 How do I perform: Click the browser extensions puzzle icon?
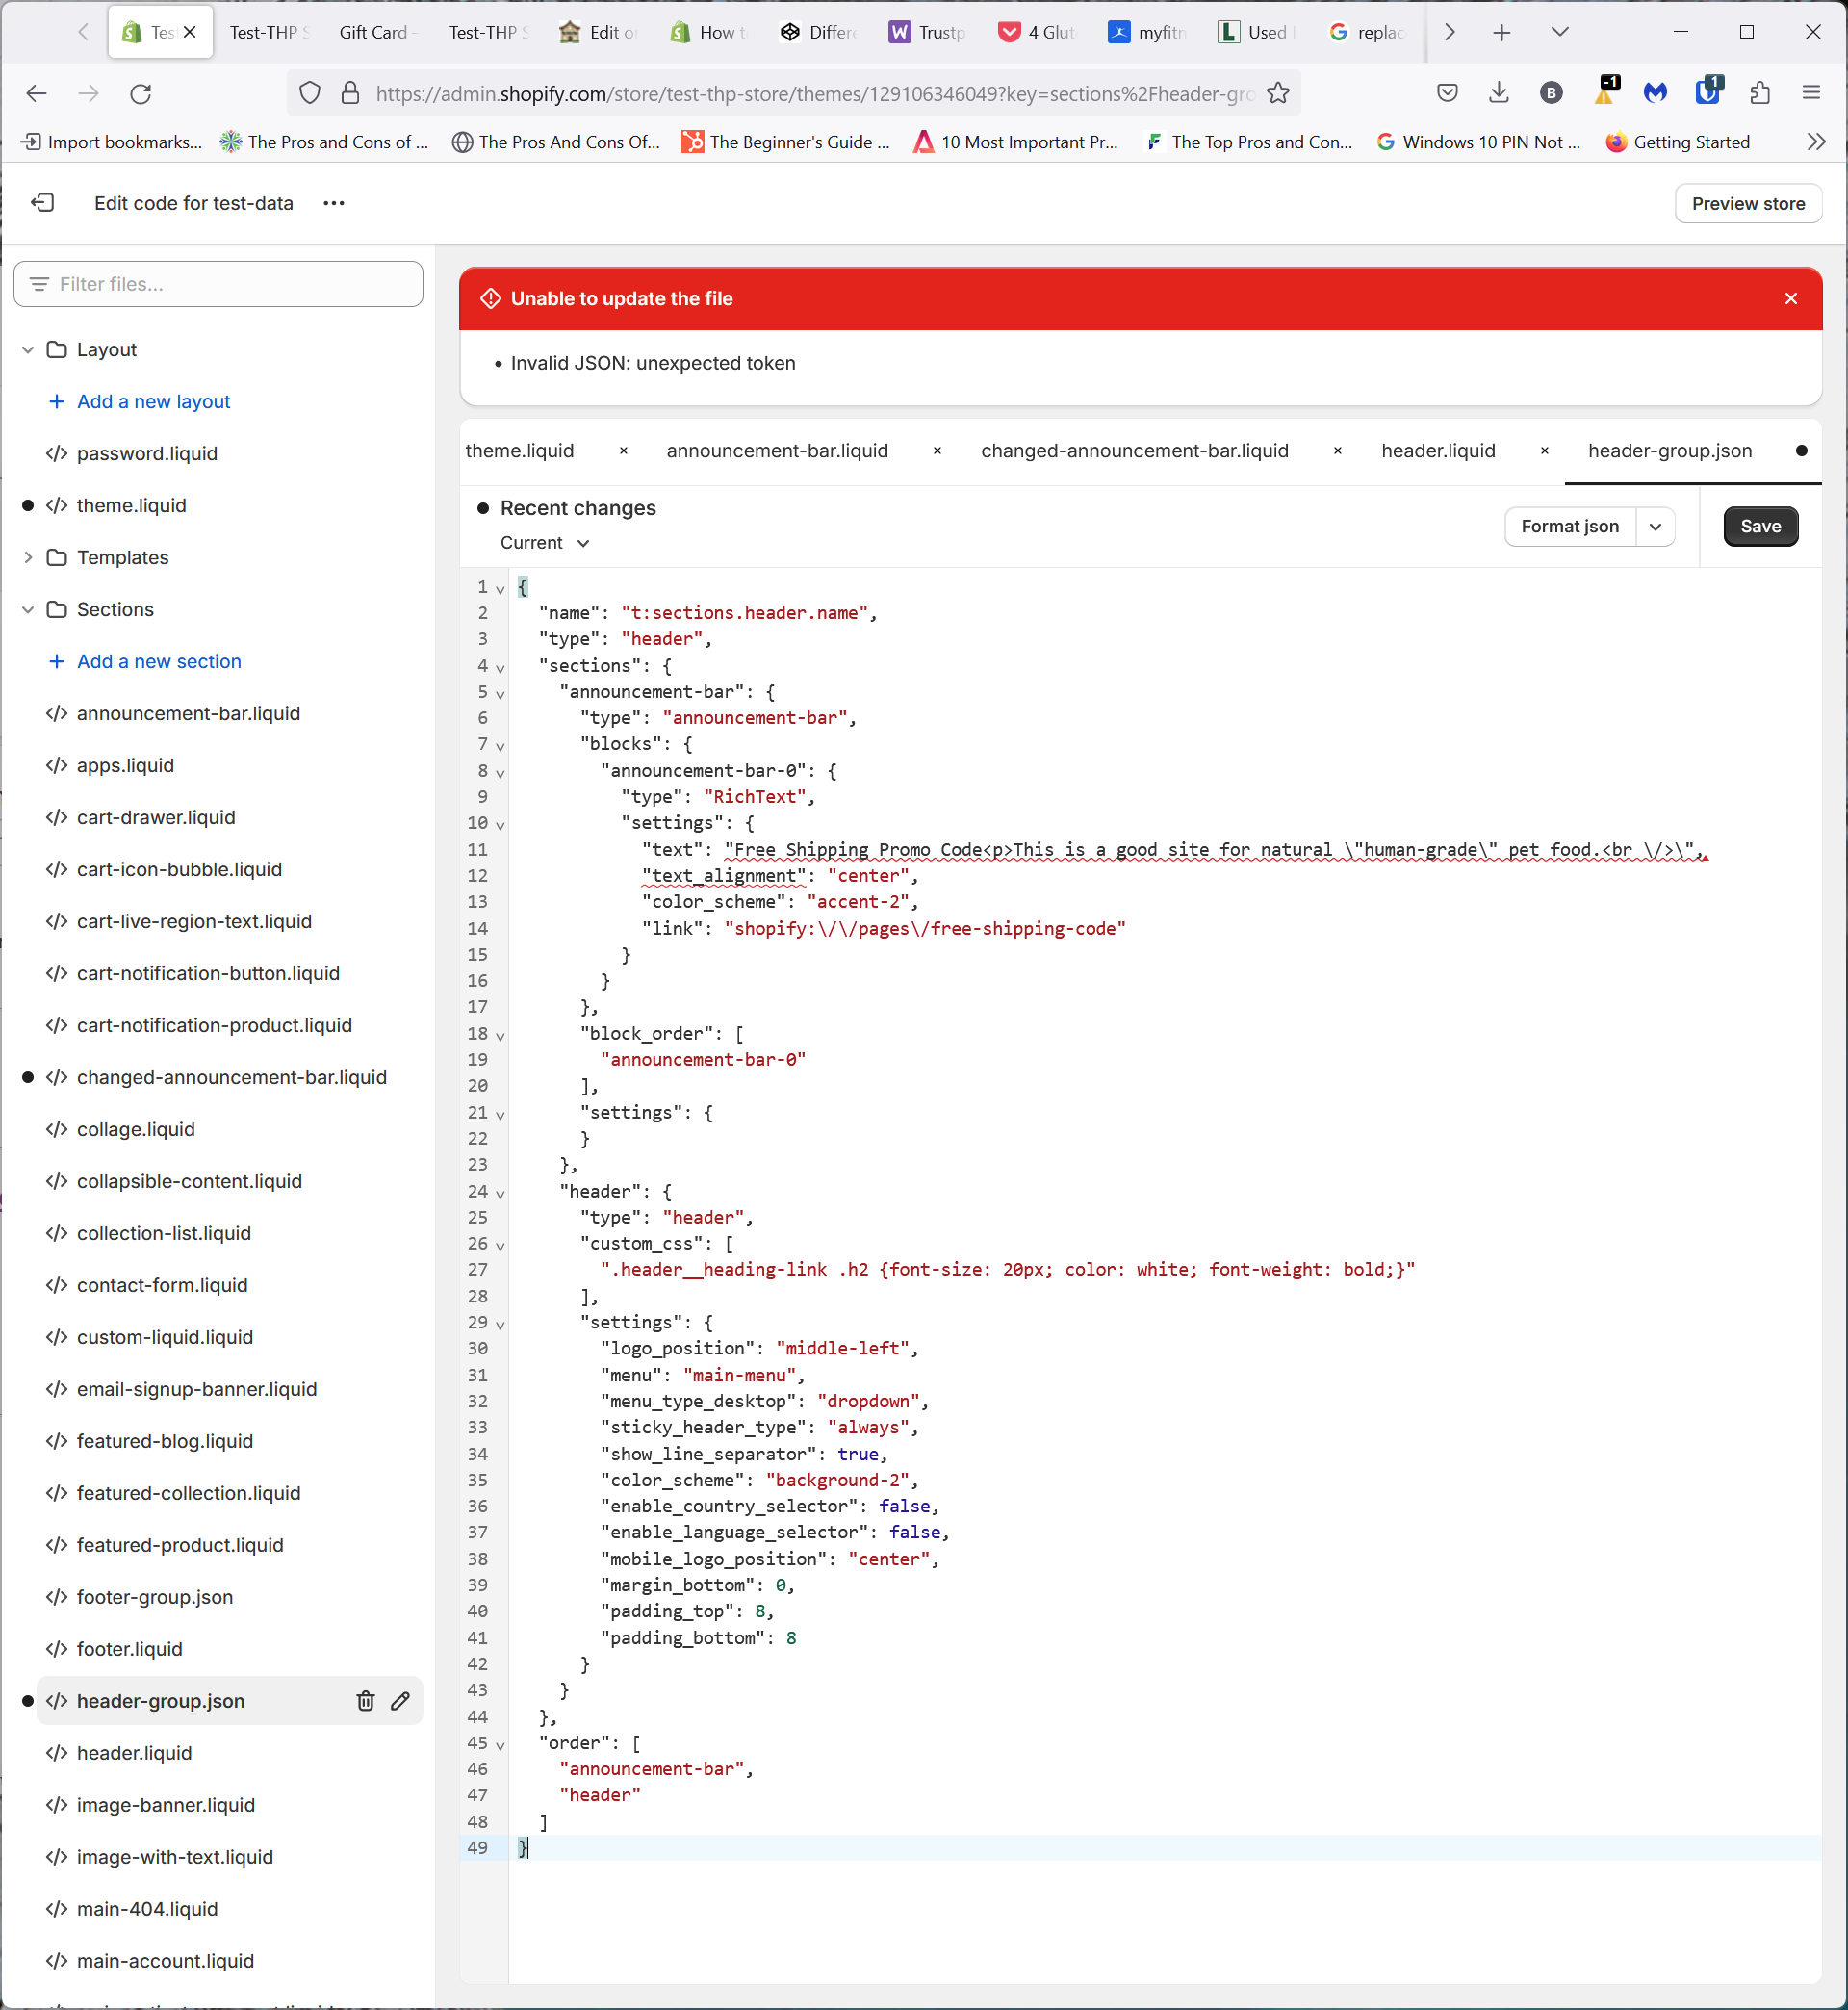1760,93
